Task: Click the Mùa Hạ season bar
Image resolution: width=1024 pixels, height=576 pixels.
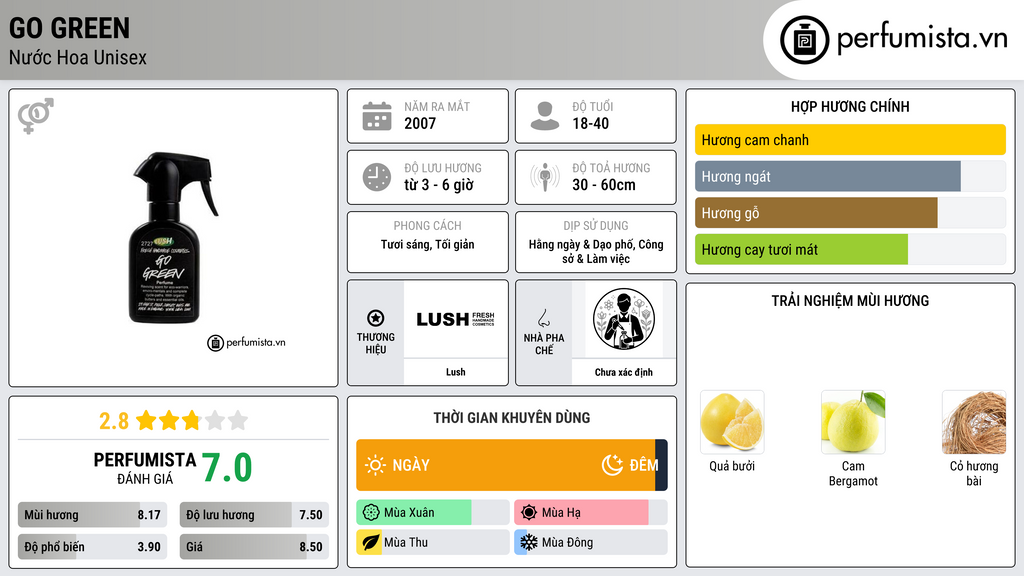Action: click(590, 513)
